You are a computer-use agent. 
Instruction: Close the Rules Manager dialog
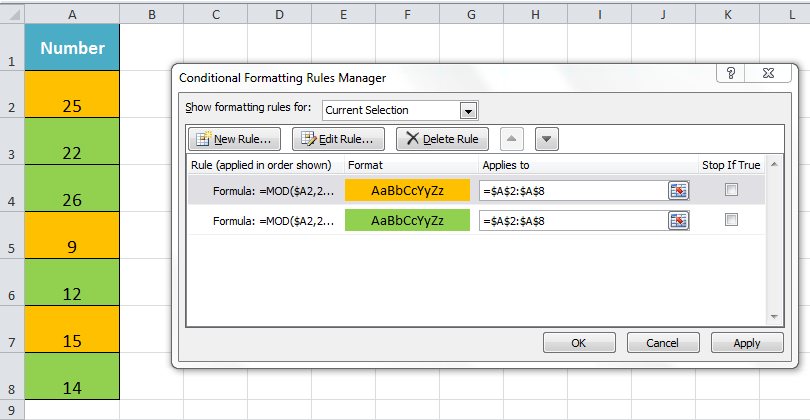tap(768, 73)
